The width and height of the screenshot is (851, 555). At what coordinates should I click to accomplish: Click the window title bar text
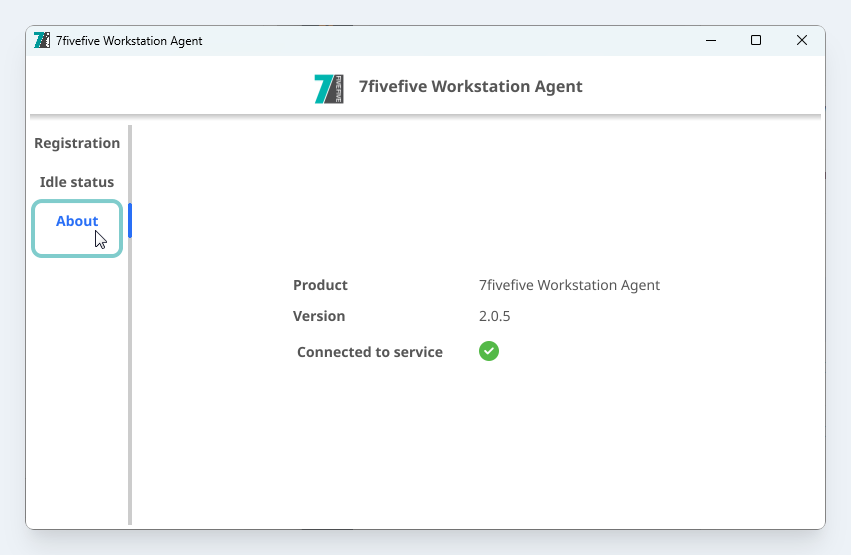129,41
